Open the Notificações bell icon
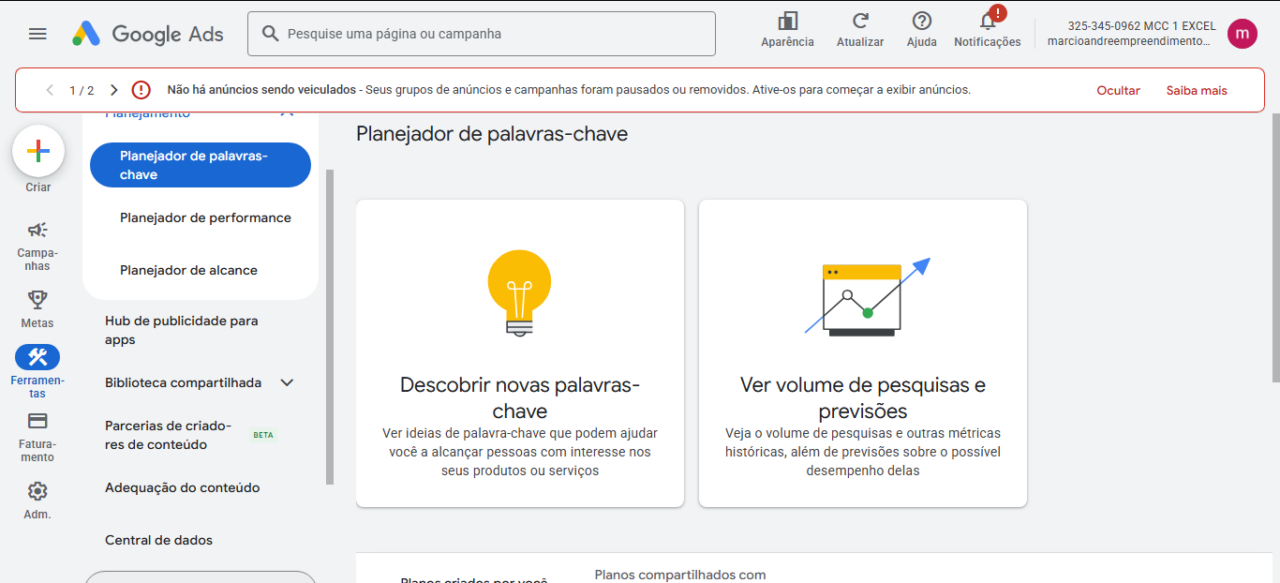The width and height of the screenshot is (1280, 583). 987,22
